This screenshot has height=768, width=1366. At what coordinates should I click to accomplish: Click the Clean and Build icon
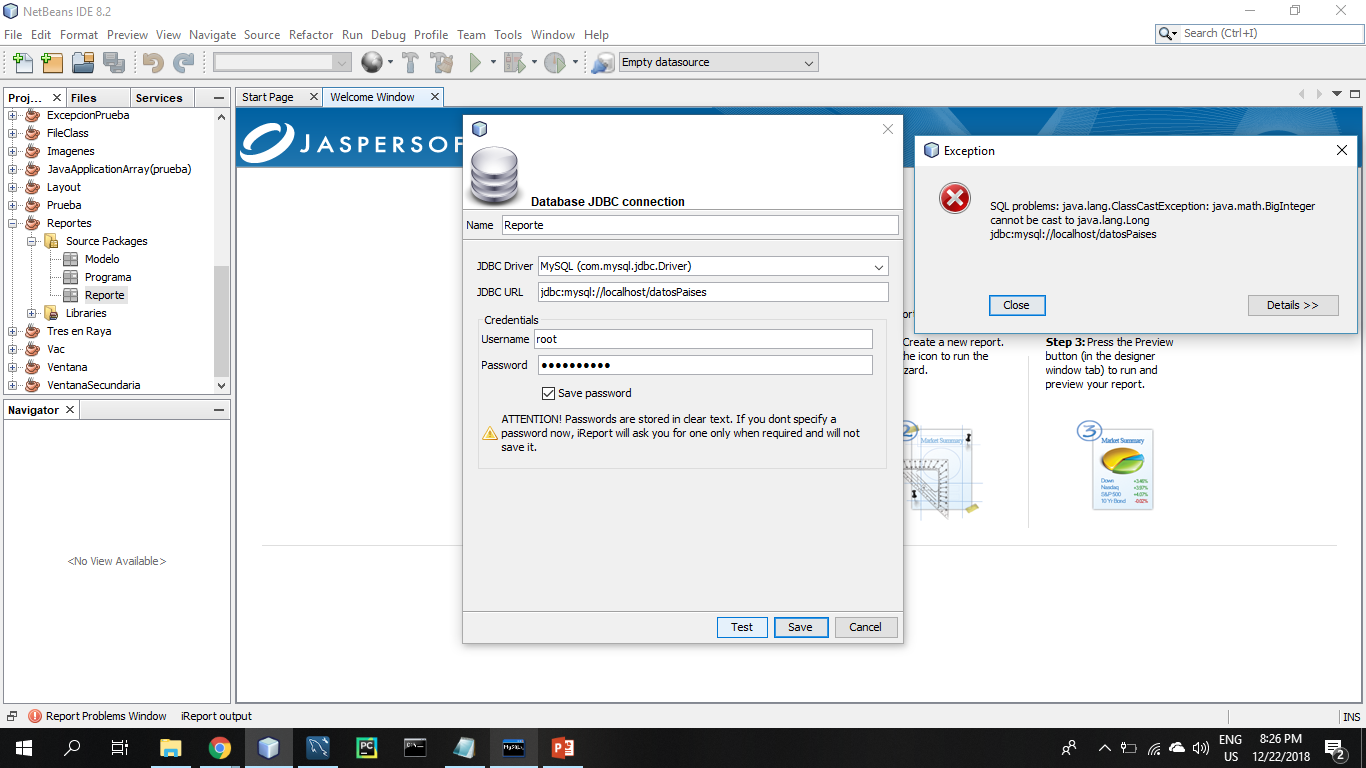[442, 63]
